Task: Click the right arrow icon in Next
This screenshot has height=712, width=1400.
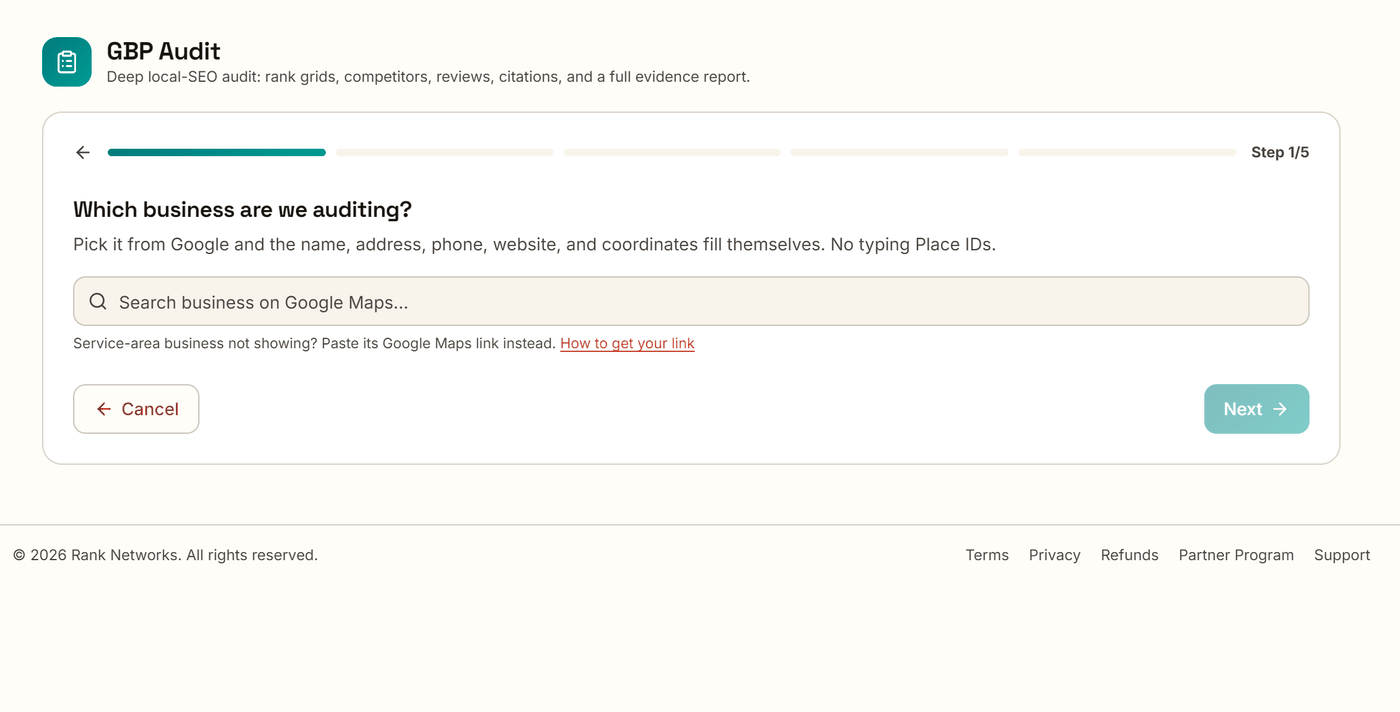Action: click(1280, 409)
